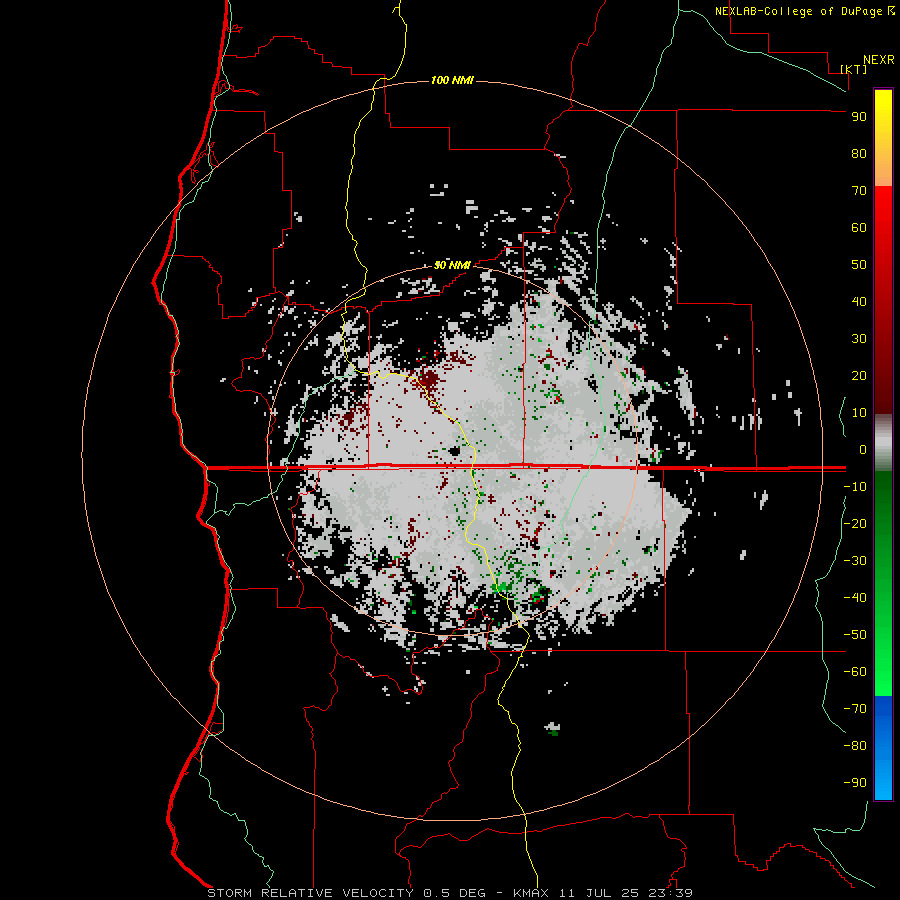
Task: Click the -80 value on the velocity scale
Action: [855, 746]
